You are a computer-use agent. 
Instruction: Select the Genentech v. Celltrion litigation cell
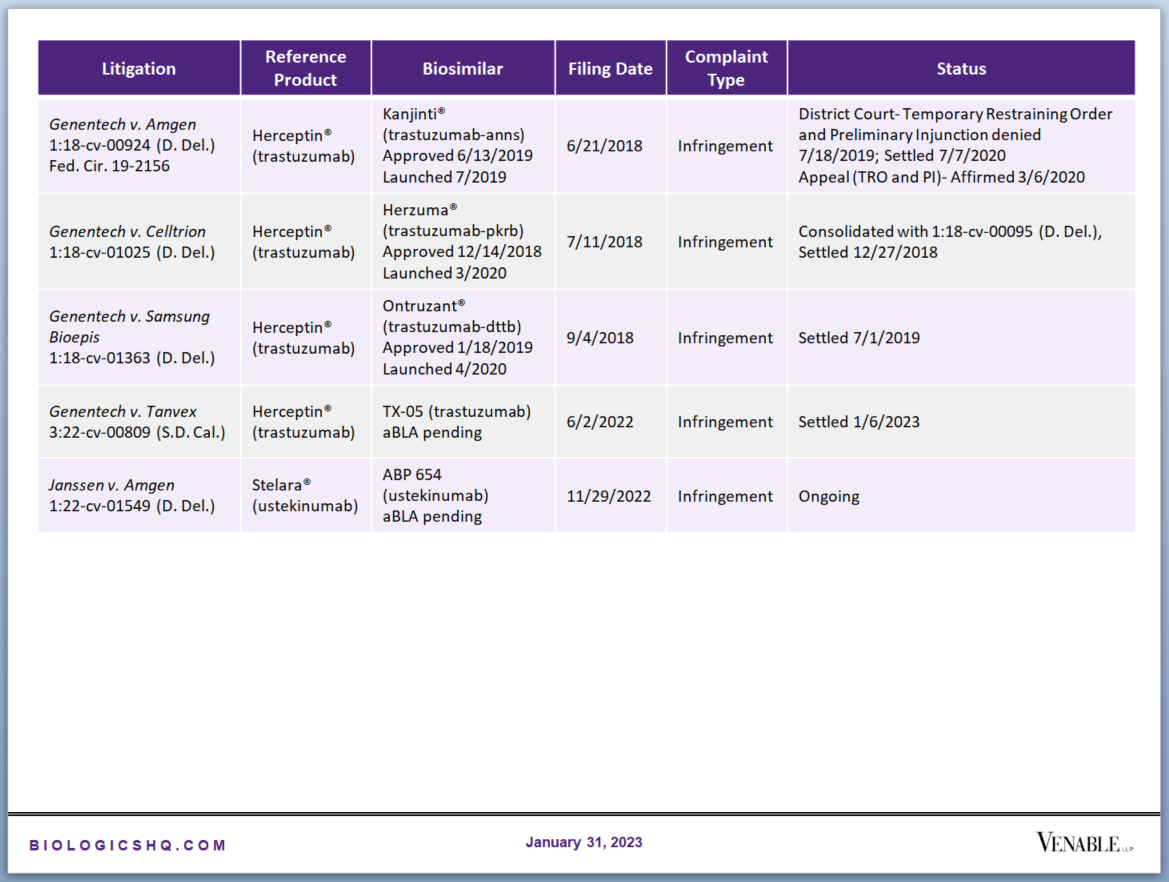[x=139, y=242]
